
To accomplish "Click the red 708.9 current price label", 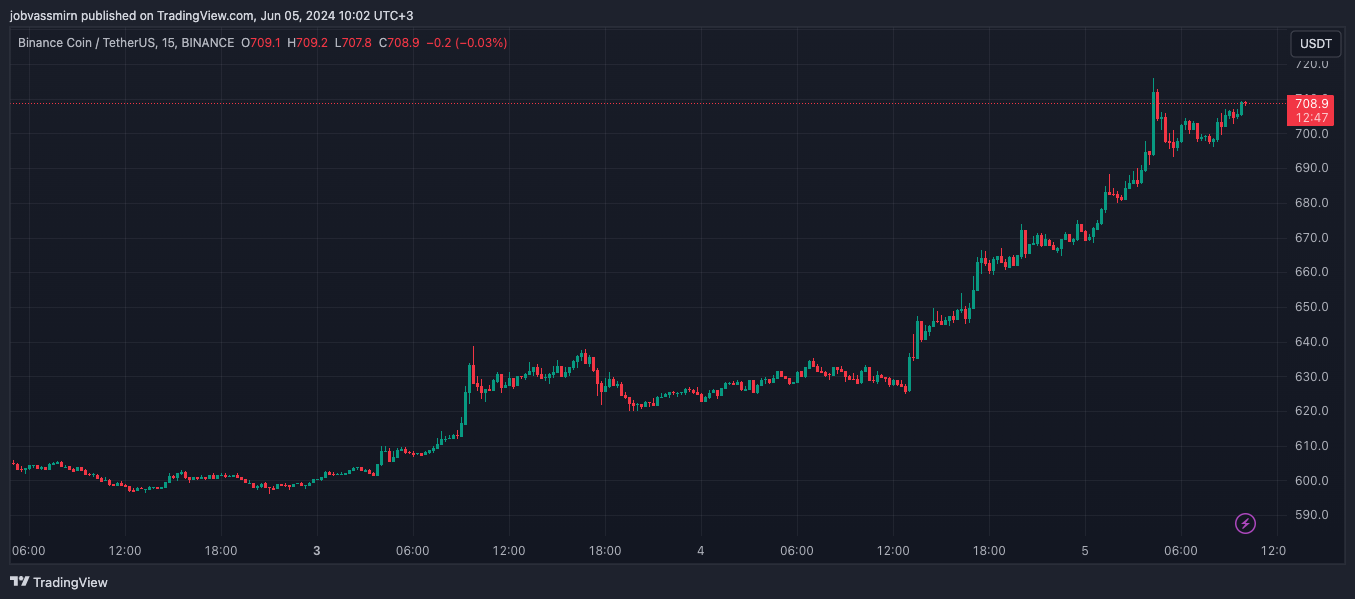I will (1311, 103).
